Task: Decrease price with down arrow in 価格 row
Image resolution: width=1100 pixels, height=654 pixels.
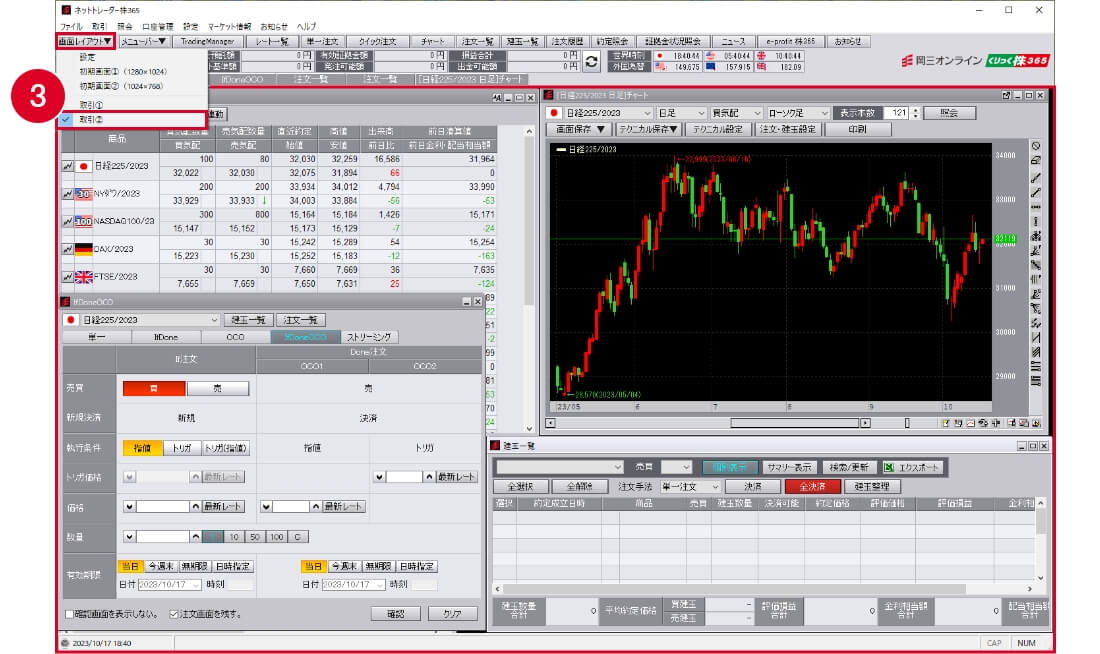Action: pos(129,506)
